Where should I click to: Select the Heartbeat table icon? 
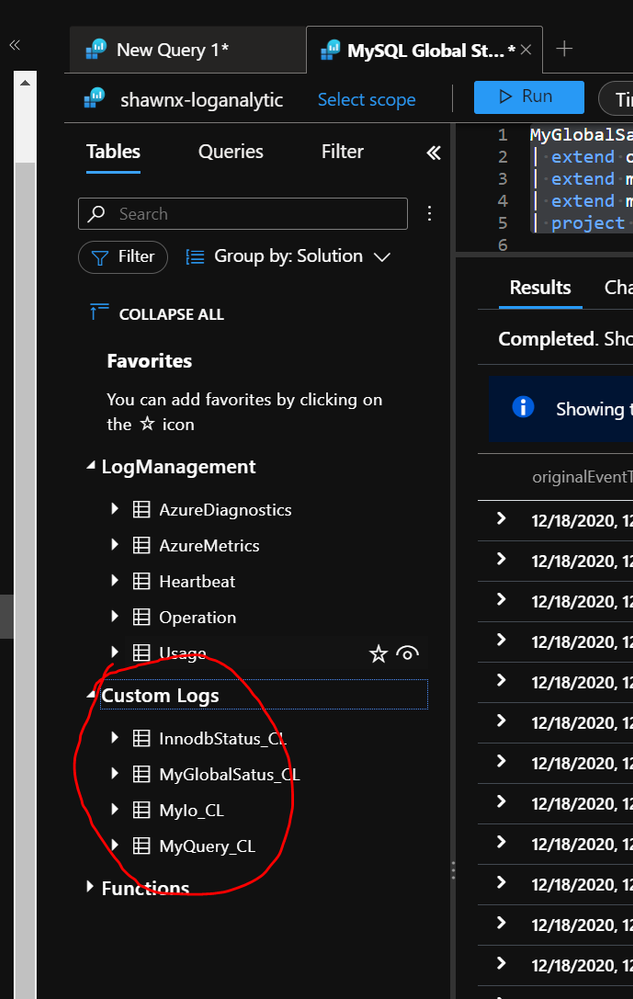coord(141,581)
